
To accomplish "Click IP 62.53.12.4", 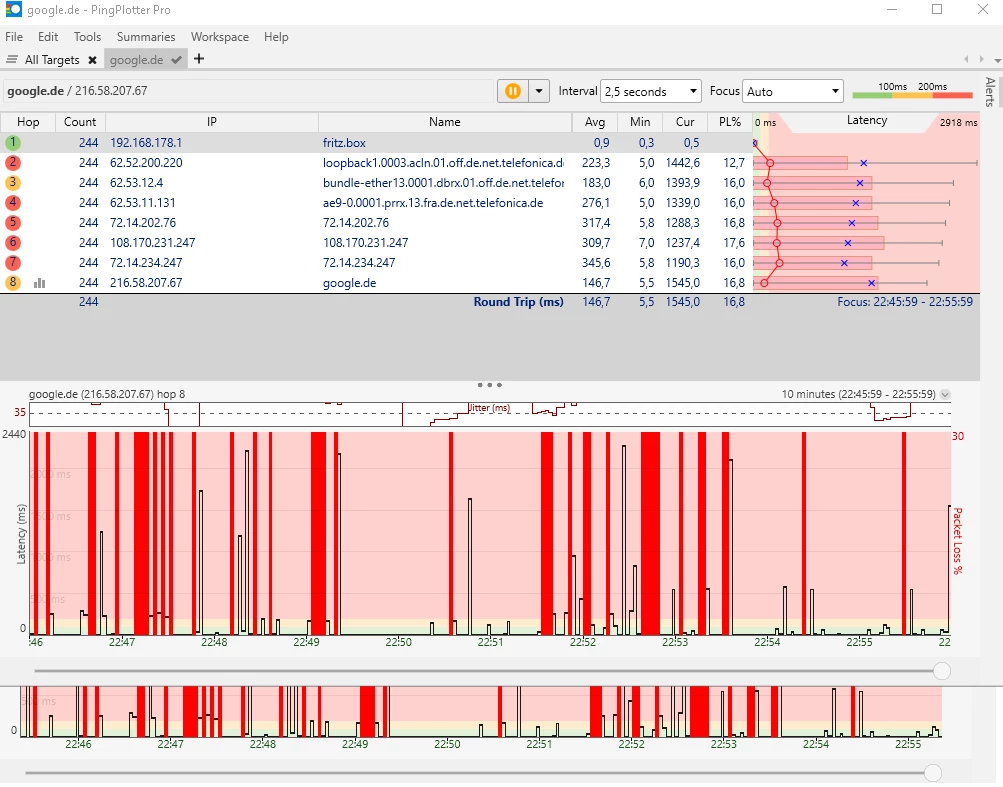I will coord(136,182).
